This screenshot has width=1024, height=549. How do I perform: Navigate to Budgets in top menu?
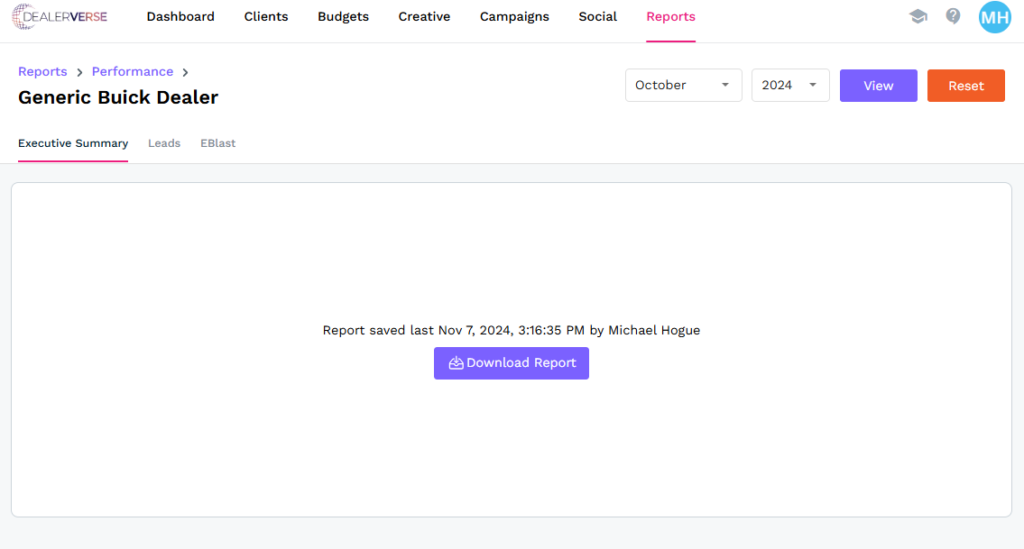click(x=343, y=17)
